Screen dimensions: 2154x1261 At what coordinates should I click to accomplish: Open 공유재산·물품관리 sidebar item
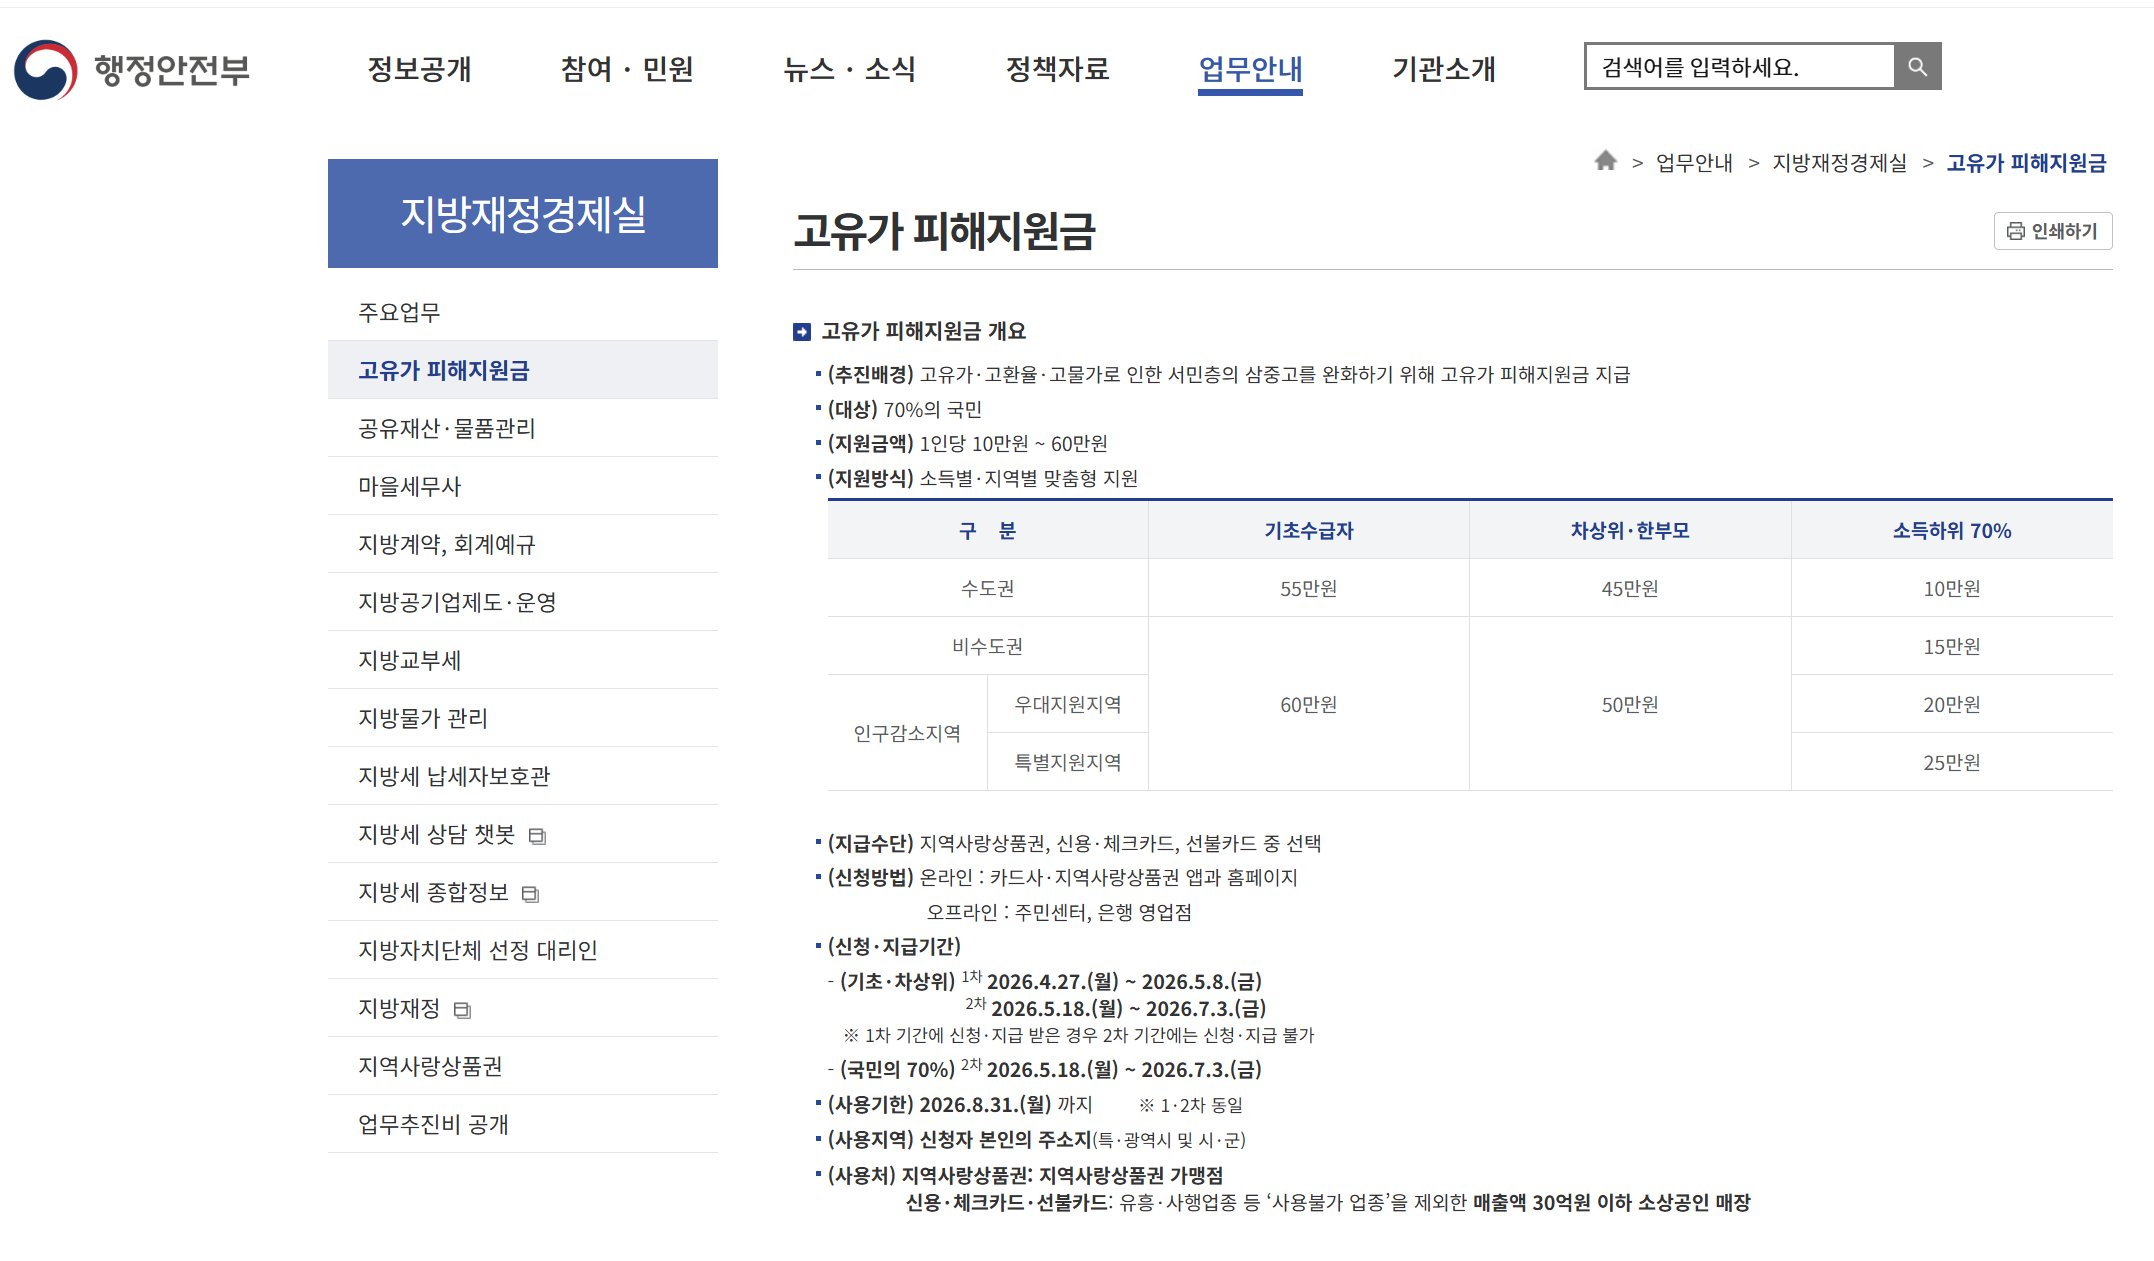pyautogui.click(x=447, y=428)
